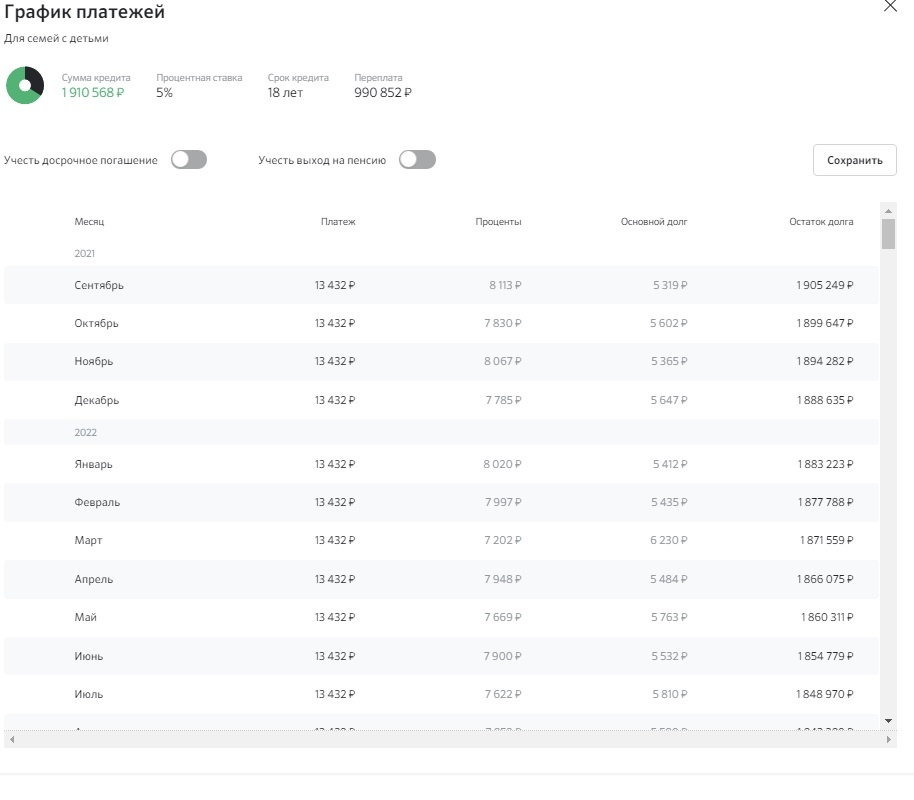Click the Месяц column header
This screenshot has width=914, height=800.
tap(89, 222)
